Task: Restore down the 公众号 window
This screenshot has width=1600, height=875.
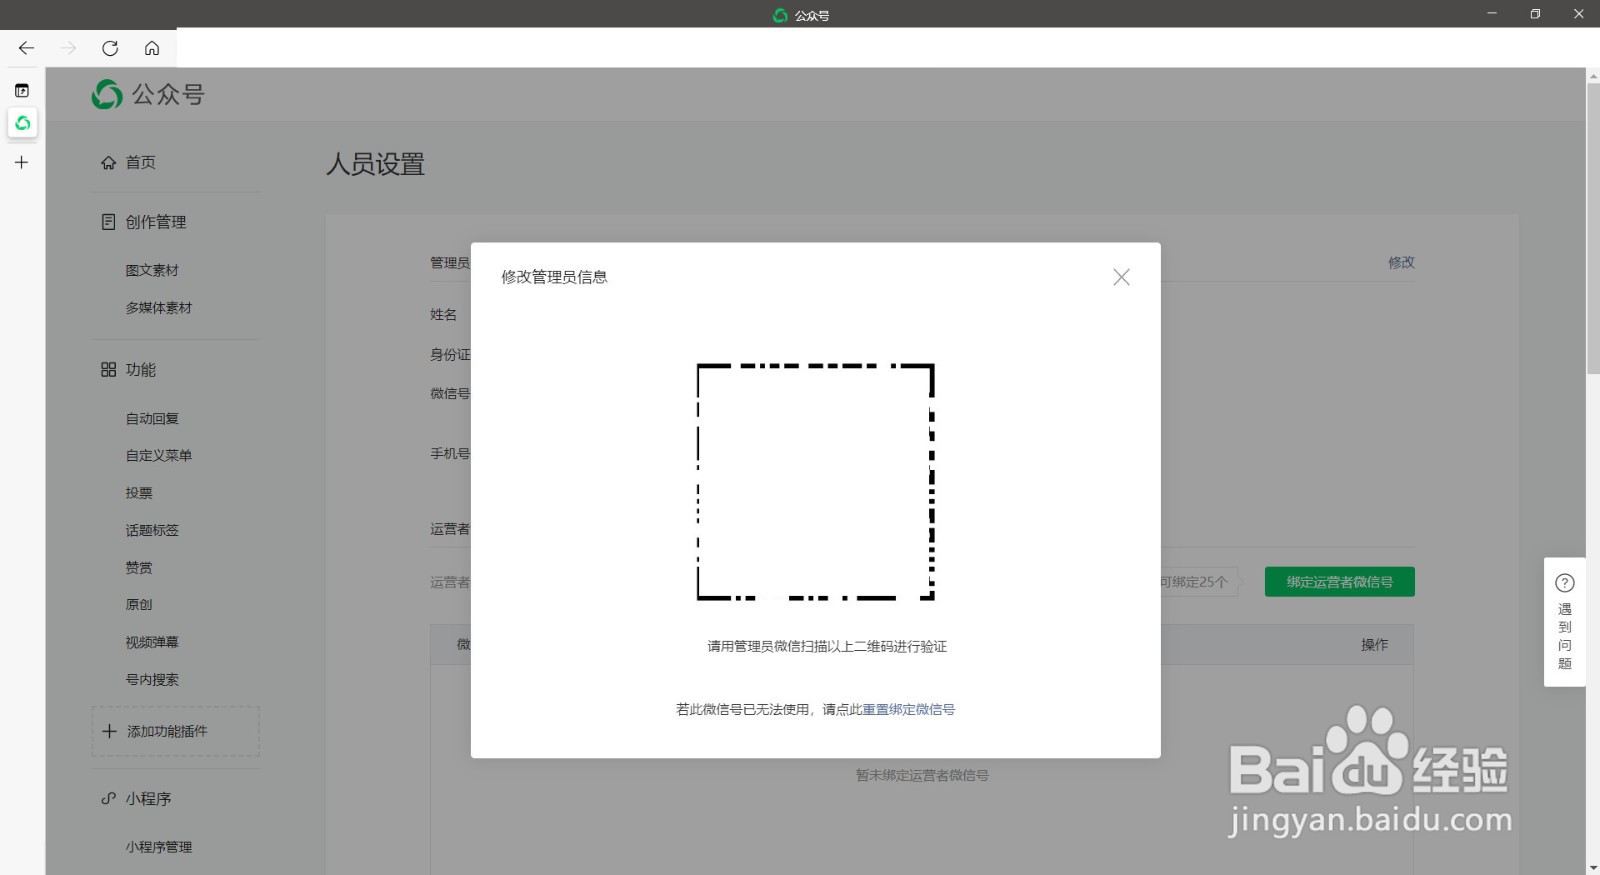Action: click(x=1535, y=13)
